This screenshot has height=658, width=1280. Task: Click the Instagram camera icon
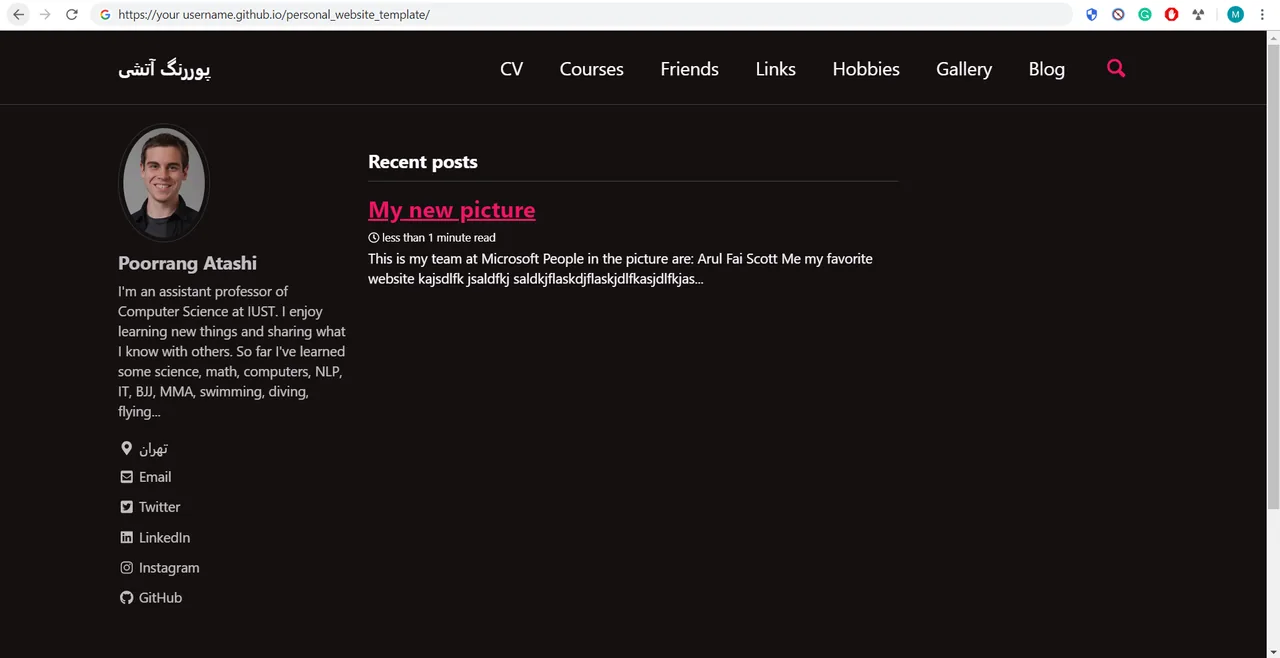pyautogui.click(x=126, y=567)
